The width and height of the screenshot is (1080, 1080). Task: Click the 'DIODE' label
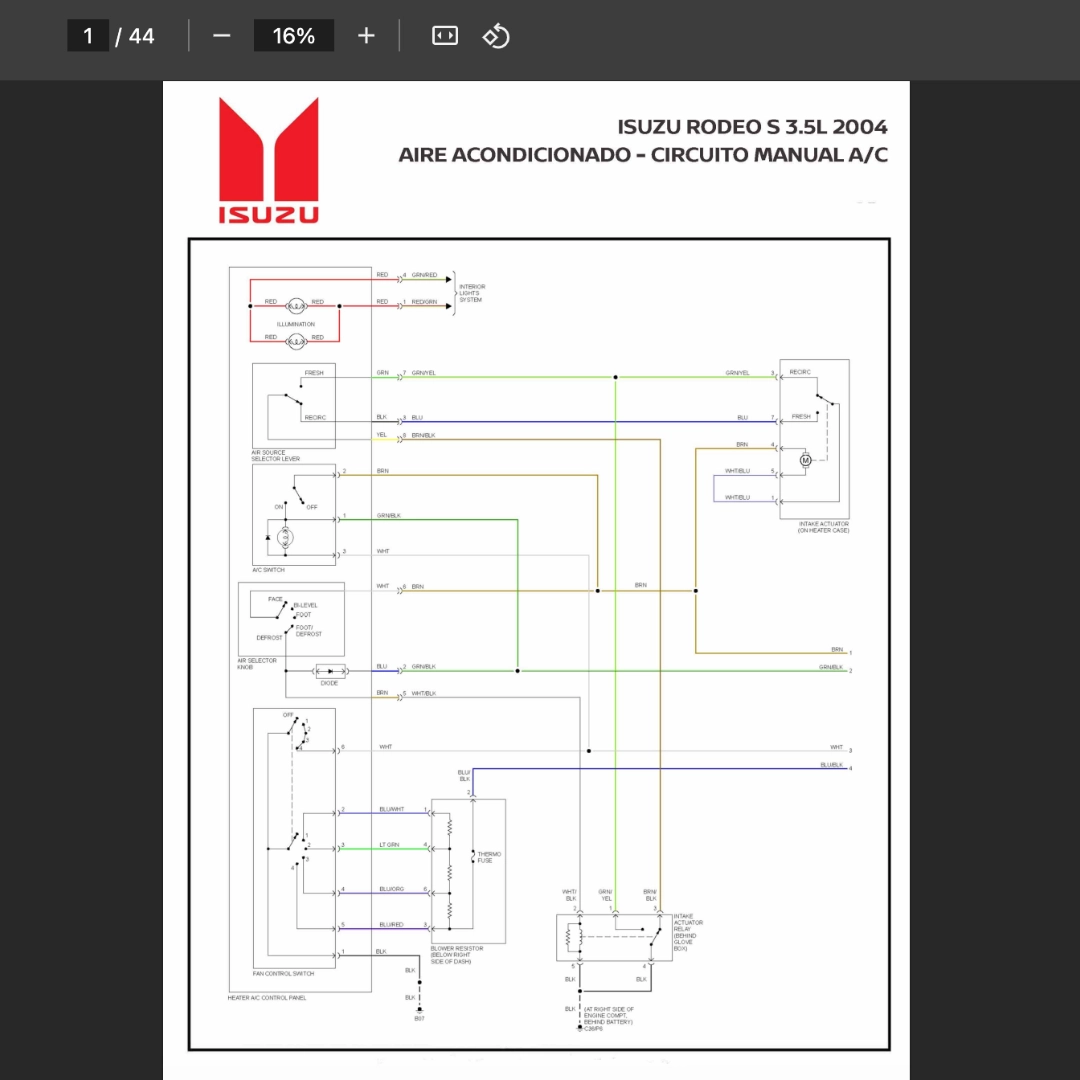(x=329, y=683)
